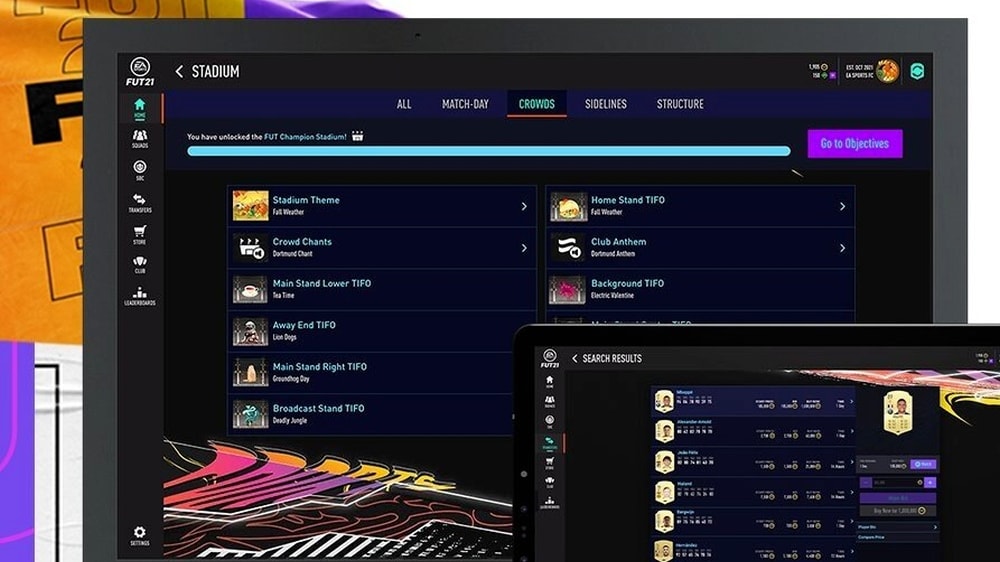Click the green FIFA points icon
Viewport: 1000px width, 562px height.
click(x=824, y=75)
